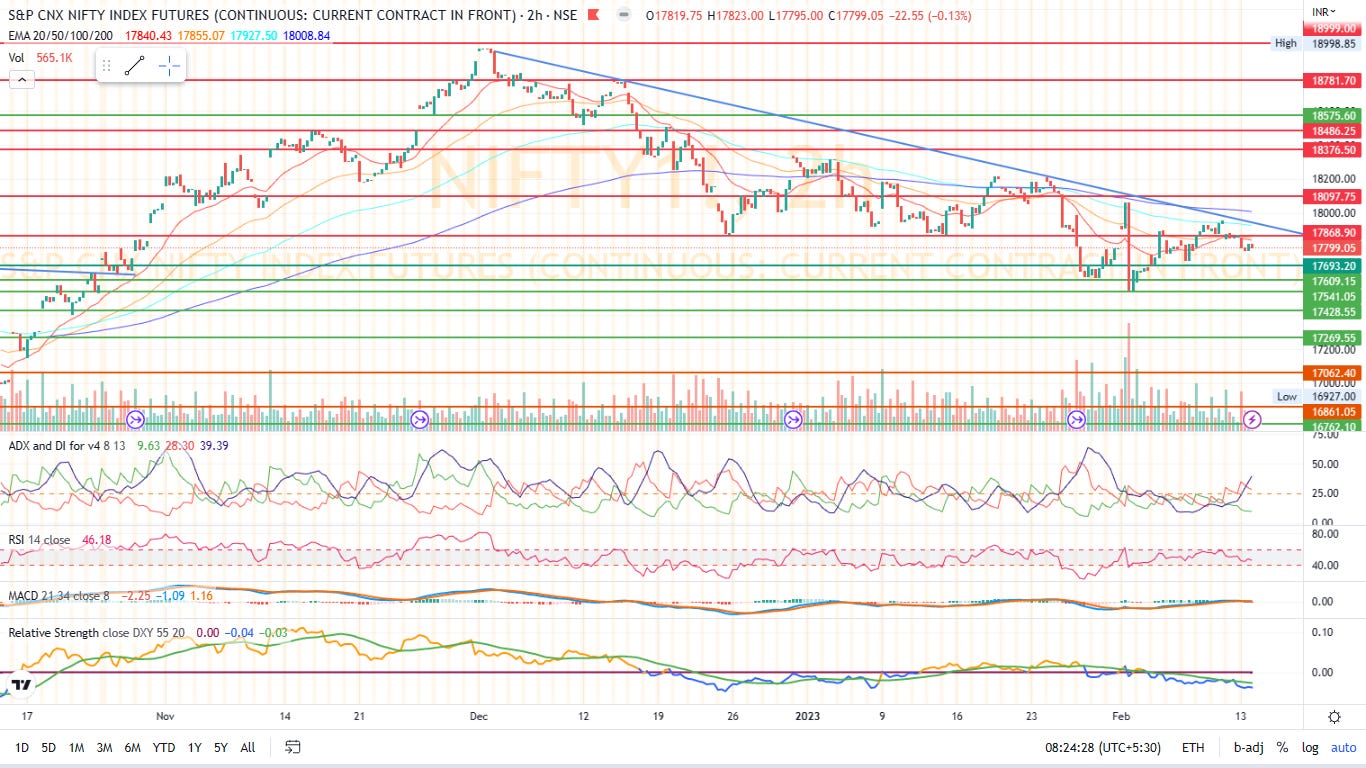Click EMA 200 value 18008.84
1366x768 pixels.
308,35
